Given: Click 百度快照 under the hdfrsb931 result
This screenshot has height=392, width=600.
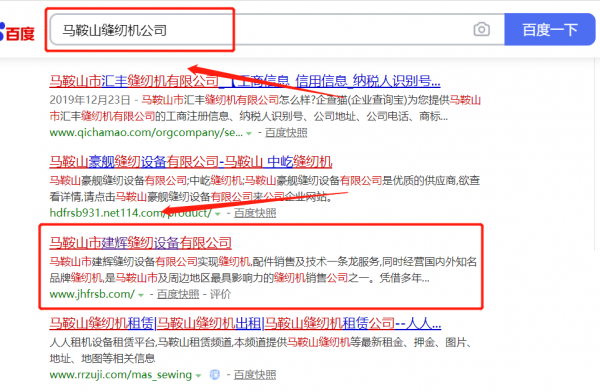Looking at the screenshot, I should [x=255, y=213].
